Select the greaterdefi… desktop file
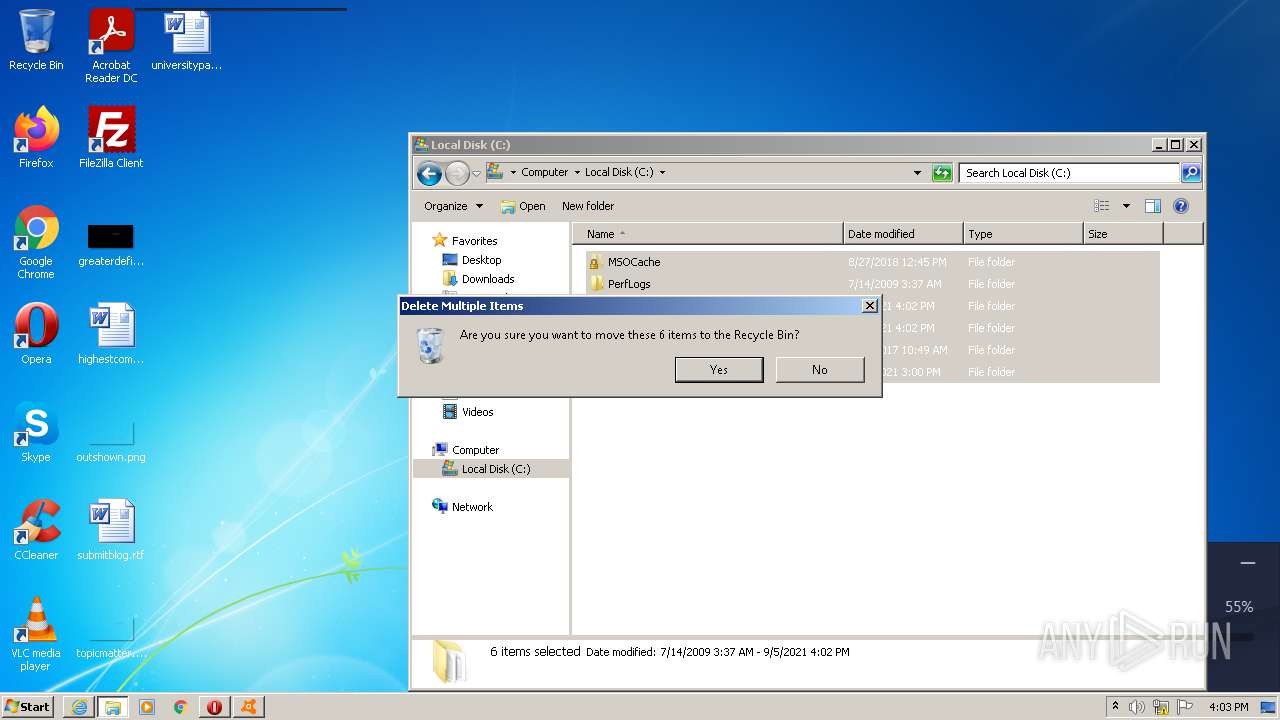This screenshot has width=1280, height=720. [111, 243]
